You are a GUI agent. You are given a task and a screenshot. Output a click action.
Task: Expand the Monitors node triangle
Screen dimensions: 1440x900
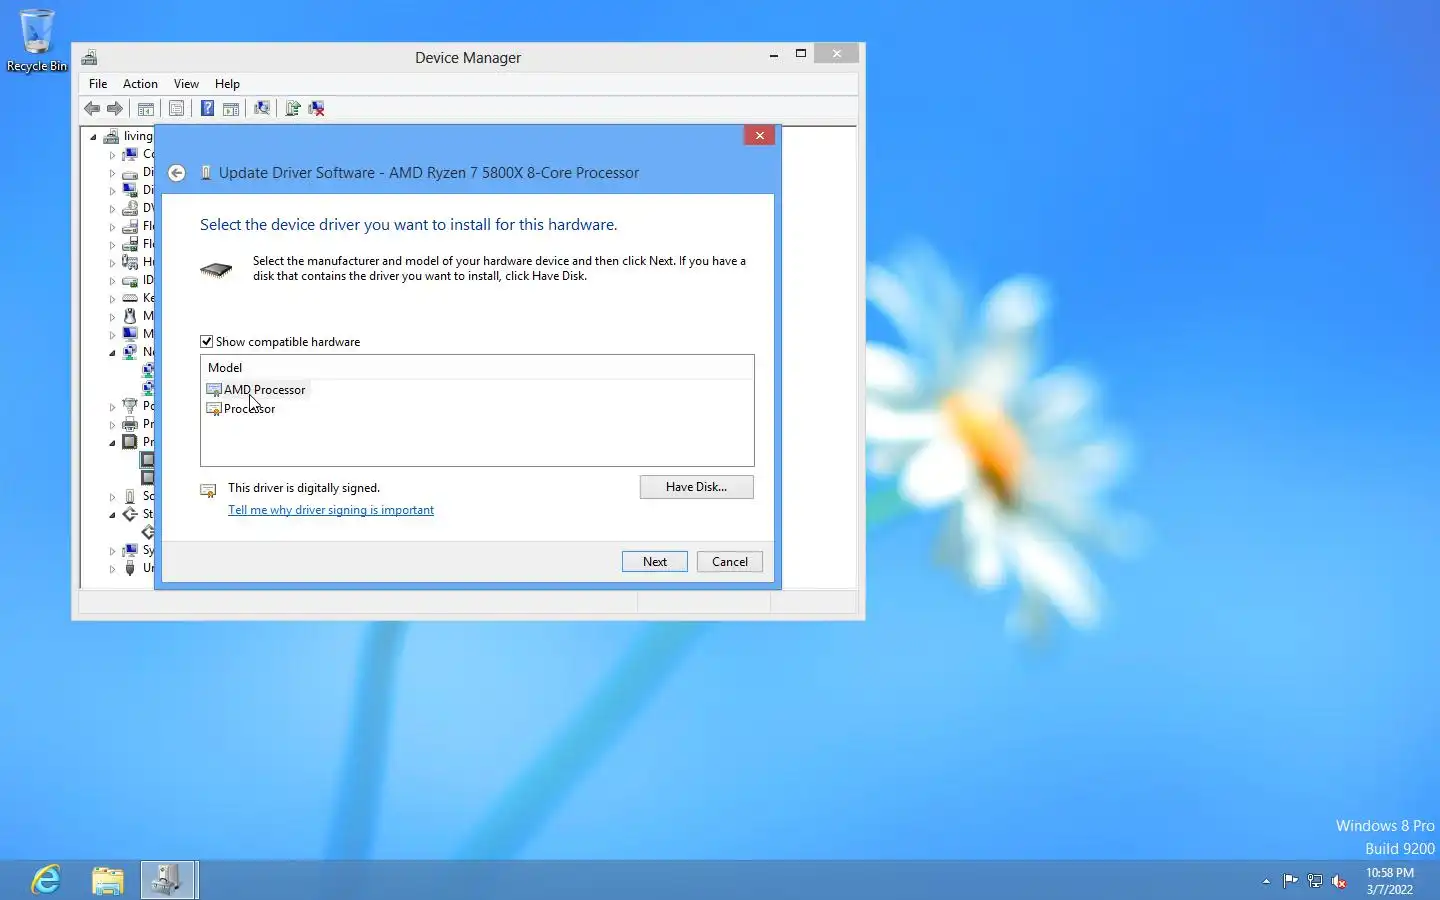pyautogui.click(x=112, y=335)
